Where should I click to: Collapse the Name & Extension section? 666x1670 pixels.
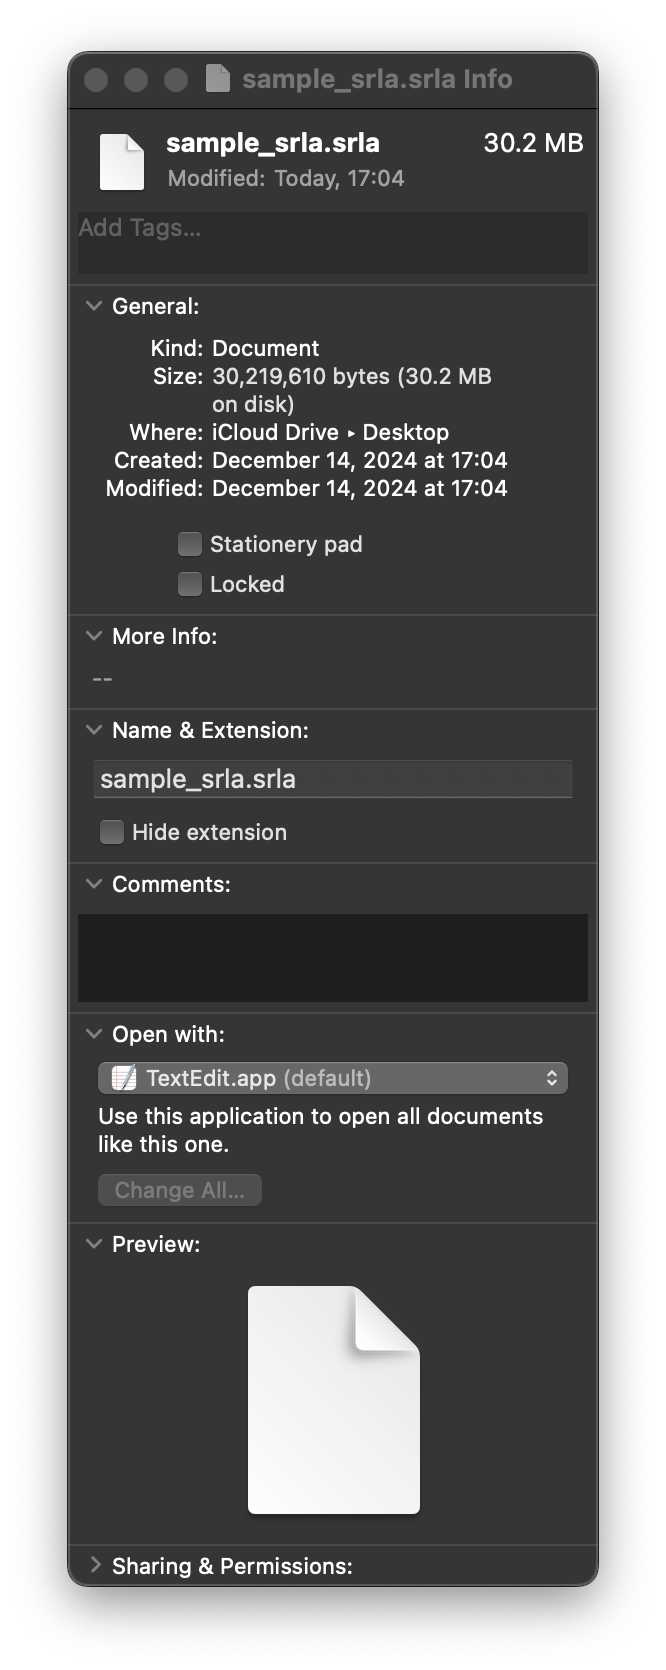tap(93, 730)
